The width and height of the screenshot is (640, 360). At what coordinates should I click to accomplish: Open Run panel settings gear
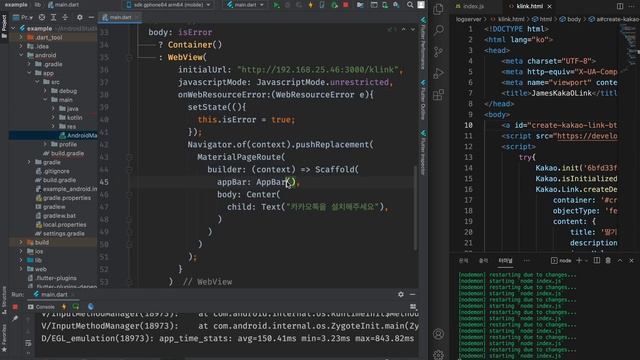(x=401, y=294)
